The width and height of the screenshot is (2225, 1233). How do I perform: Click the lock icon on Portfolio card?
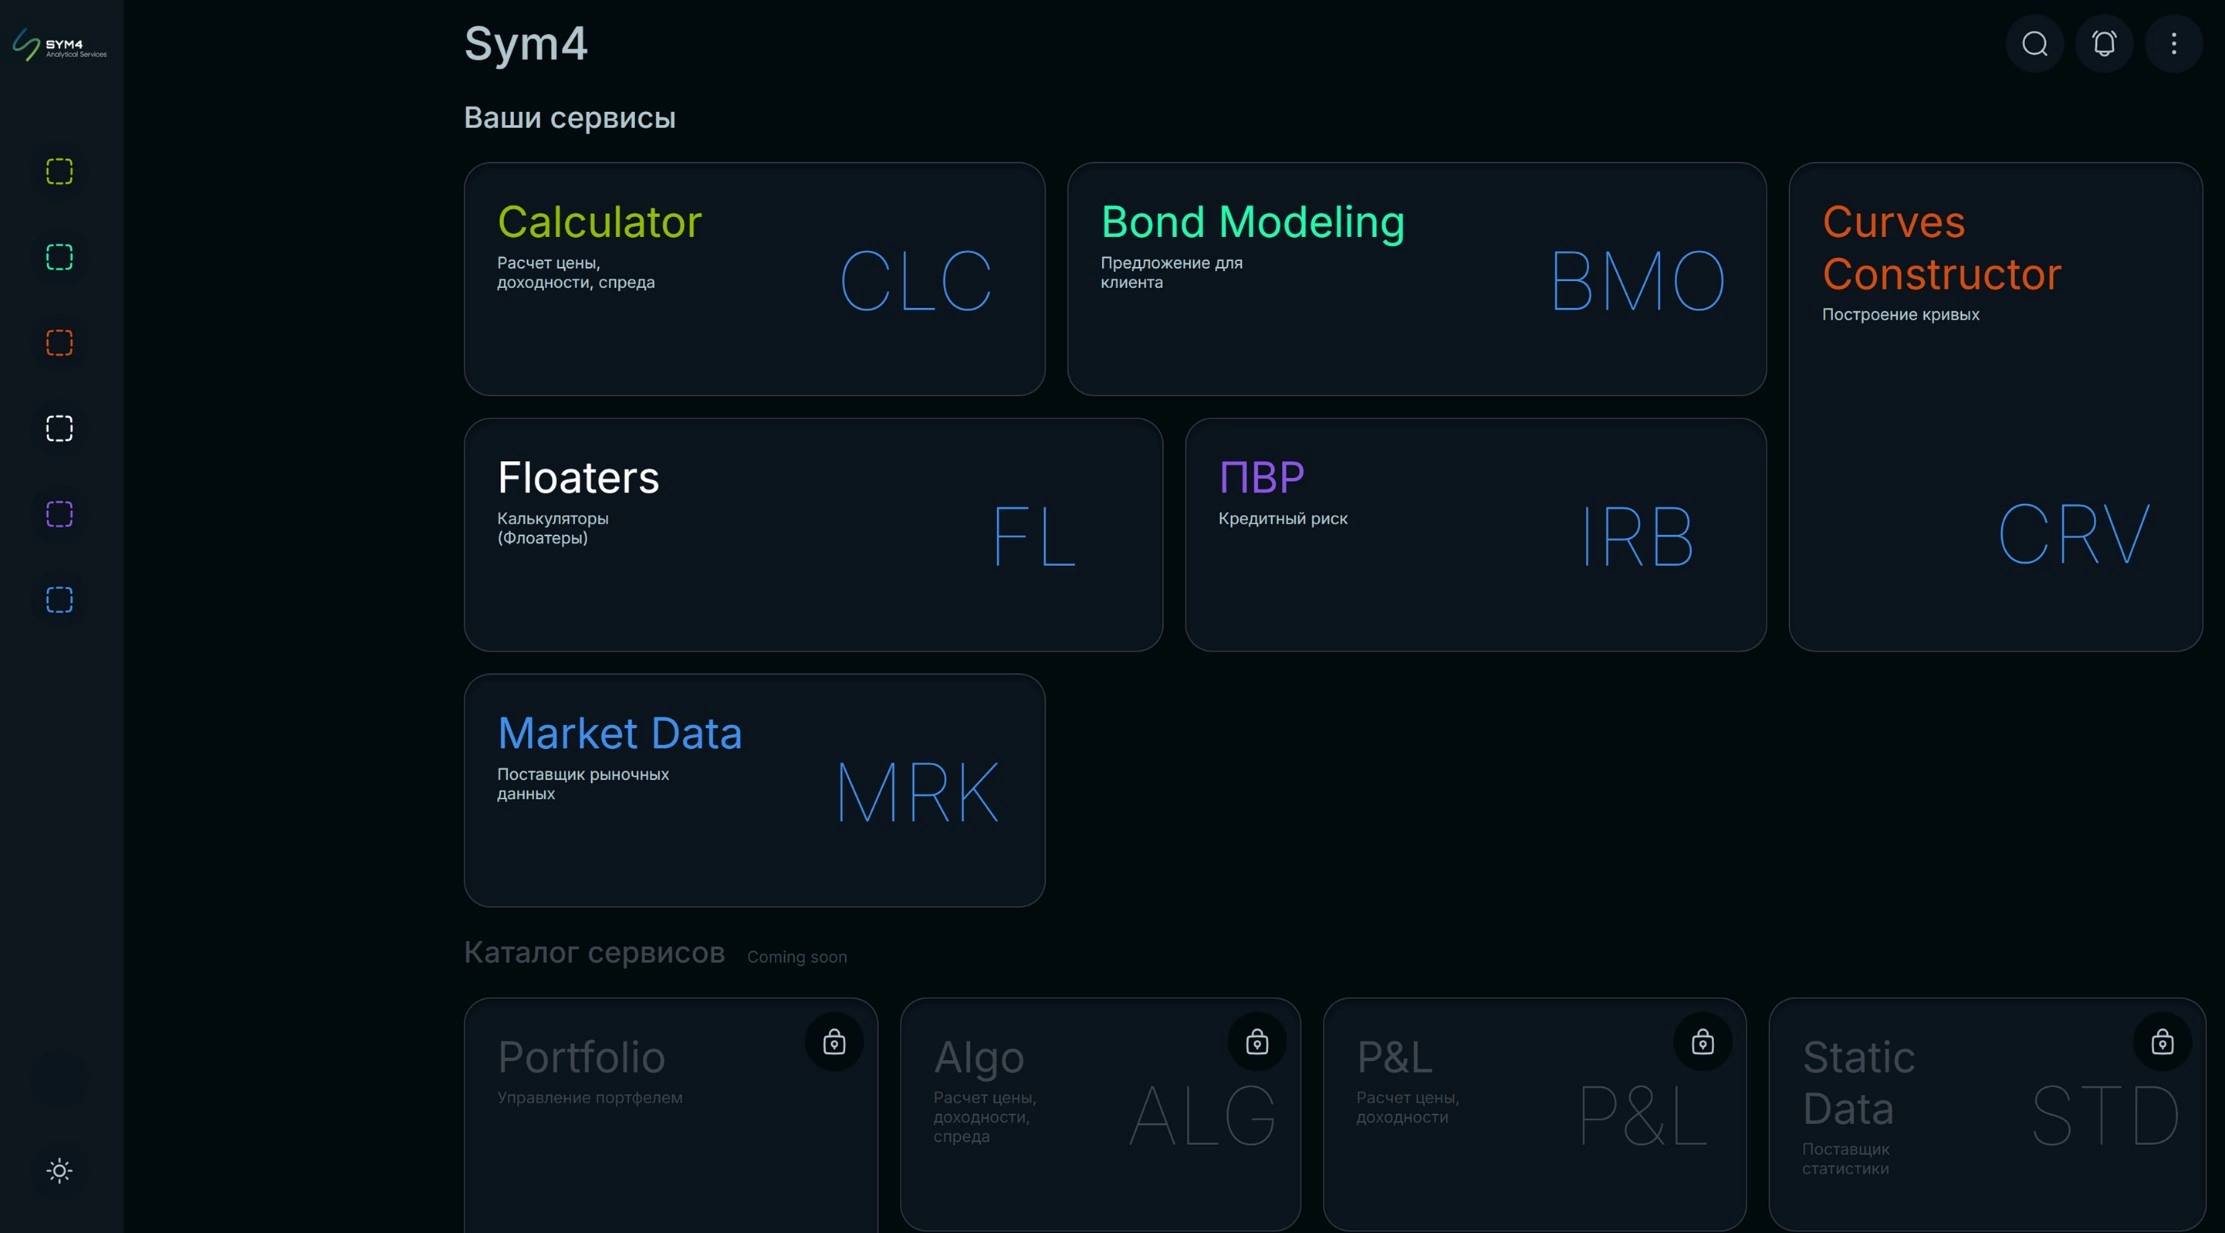tap(834, 1042)
